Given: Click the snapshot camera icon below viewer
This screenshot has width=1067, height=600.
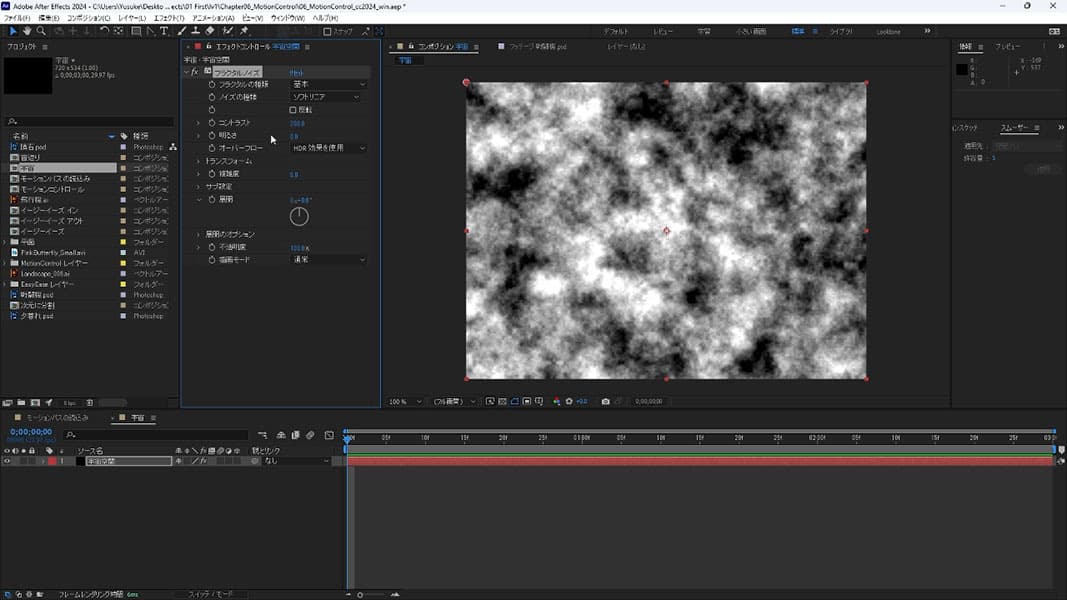Looking at the screenshot, I should pos(605,401).
